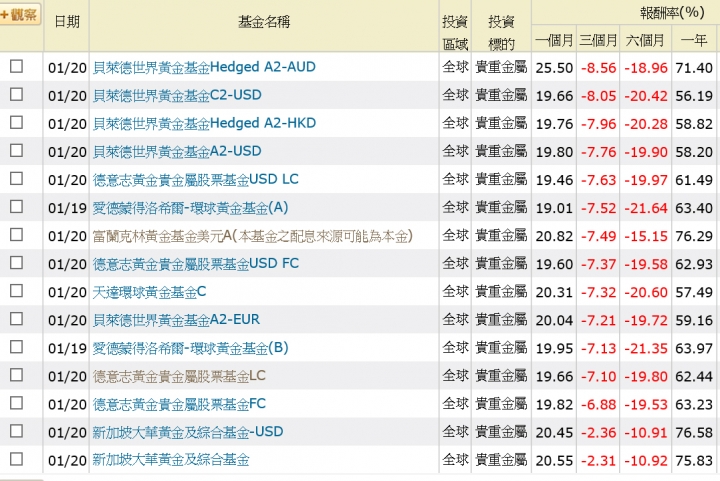Tick checkbox for 德意志黃金貴金屬股票基金USD LC
The image size is (720, 481).
click(x=17, y=179)
